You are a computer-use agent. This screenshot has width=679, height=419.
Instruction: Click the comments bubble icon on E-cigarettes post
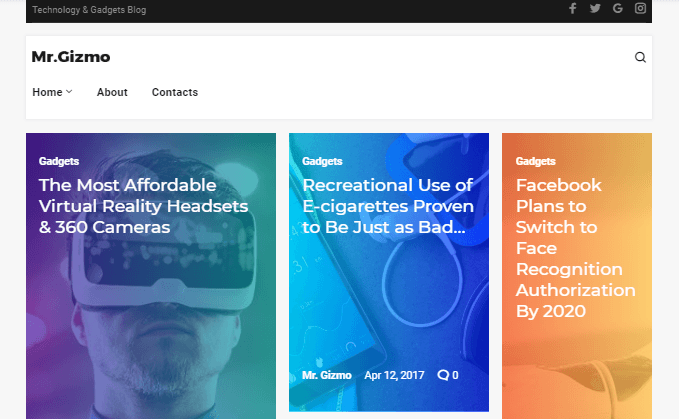[443, 375]
